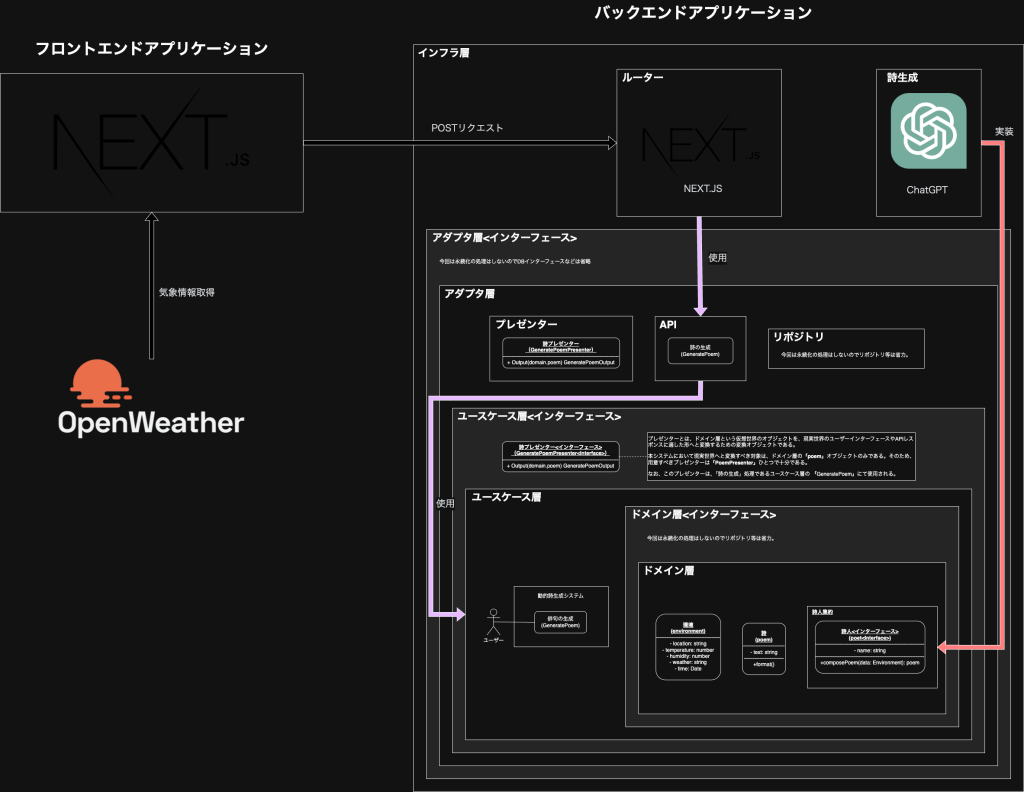Click the 気象情報取得 arrow label

(x=187, y=292)
